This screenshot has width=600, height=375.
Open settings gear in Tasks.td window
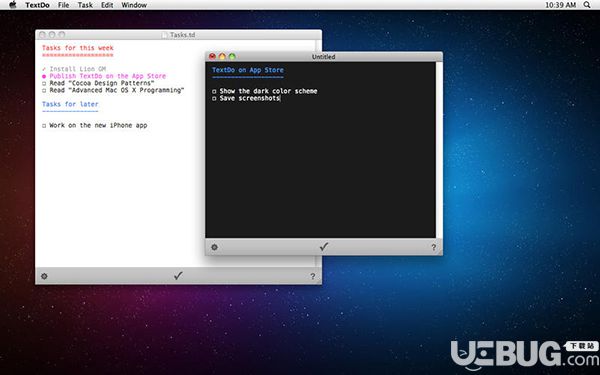click(44, 276)
